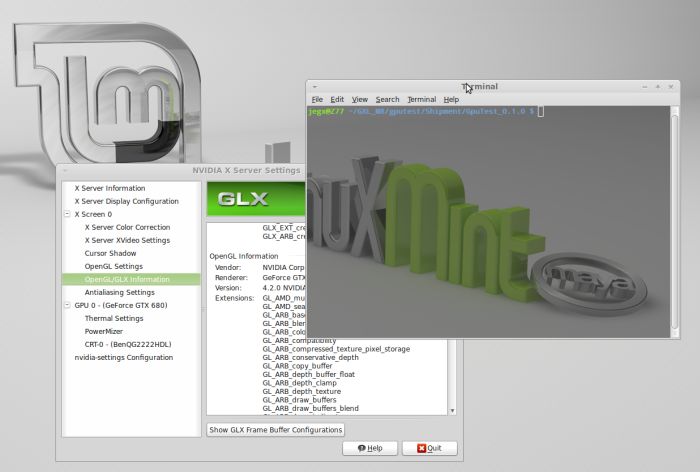Click GL_ARB_depth_buffer_float extension text
700x472 pixels.
click(309, 375)
